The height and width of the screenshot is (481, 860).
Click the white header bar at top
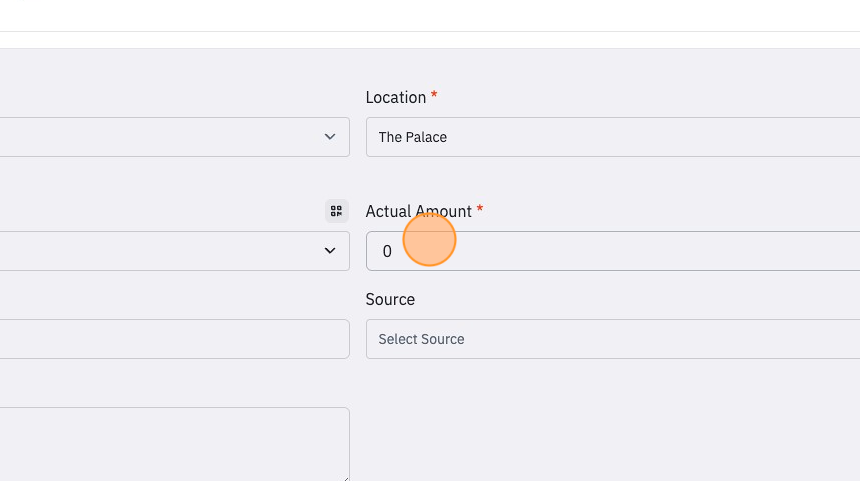point(430,15)
